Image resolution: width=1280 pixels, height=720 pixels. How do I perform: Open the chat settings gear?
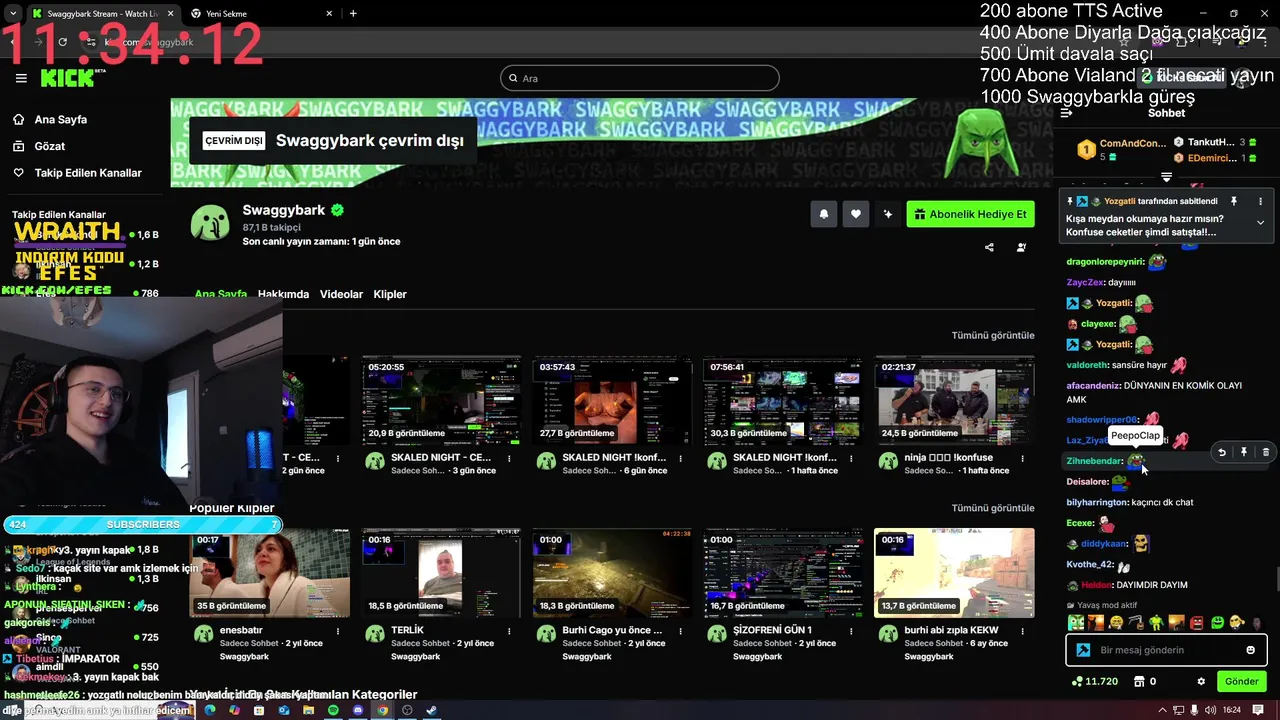[1201, 681]
